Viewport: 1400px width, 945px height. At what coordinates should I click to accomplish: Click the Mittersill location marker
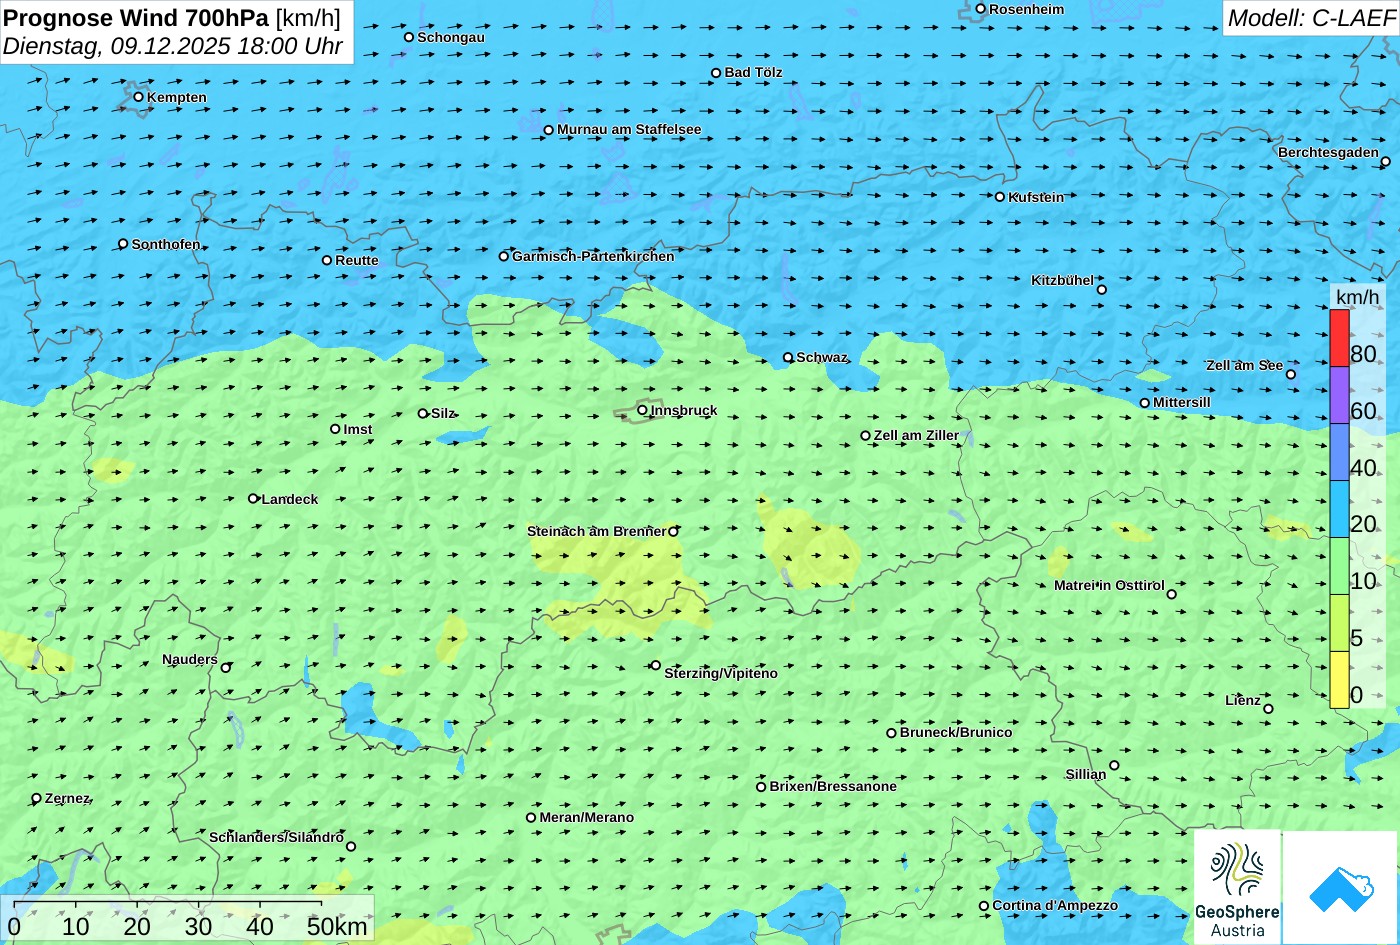click(1144, 403)
